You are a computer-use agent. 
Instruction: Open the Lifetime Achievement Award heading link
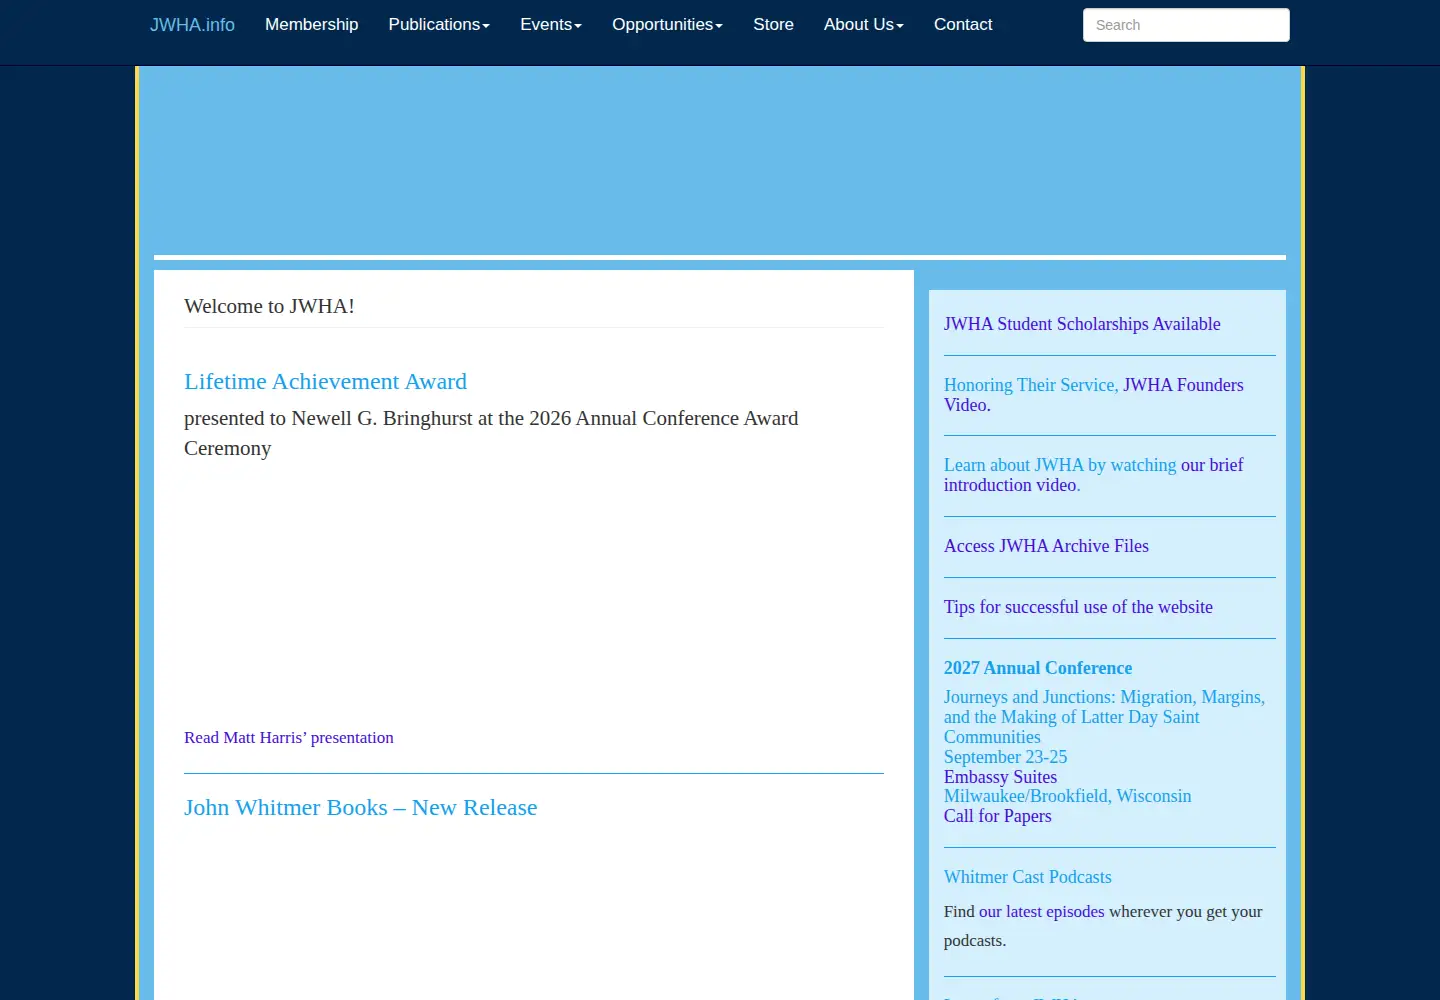tap(325, 382)
